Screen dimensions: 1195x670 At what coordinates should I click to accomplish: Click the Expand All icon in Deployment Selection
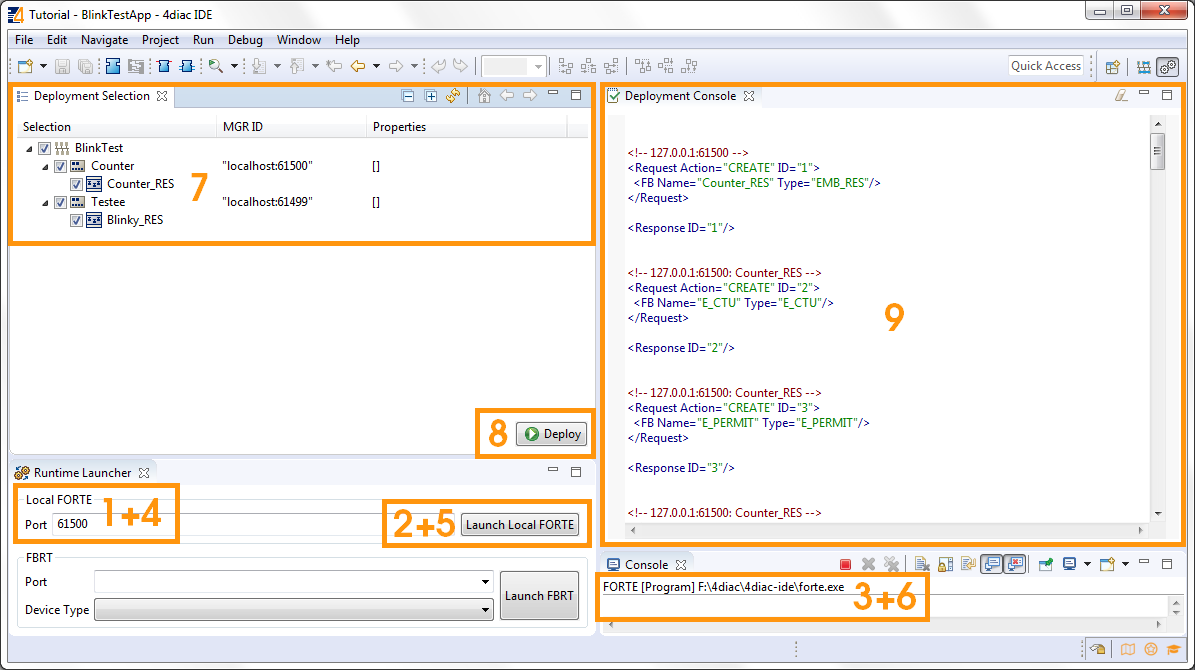point(431,96)
